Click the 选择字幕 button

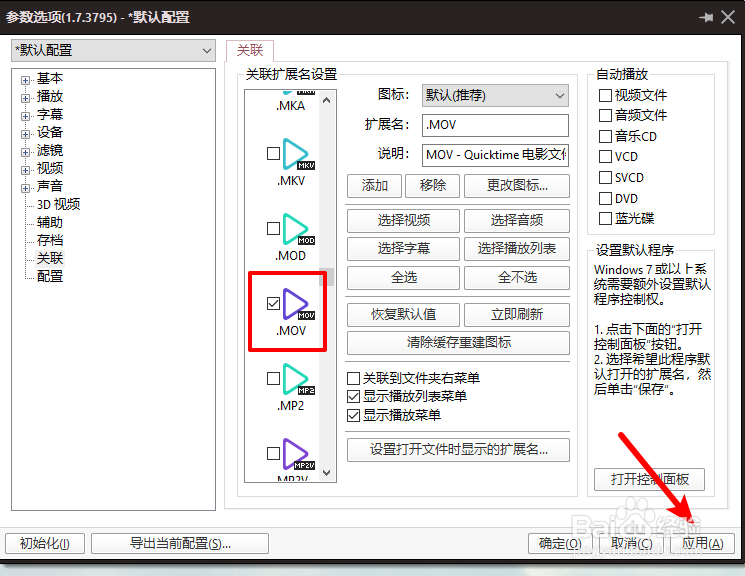(403, 249)
